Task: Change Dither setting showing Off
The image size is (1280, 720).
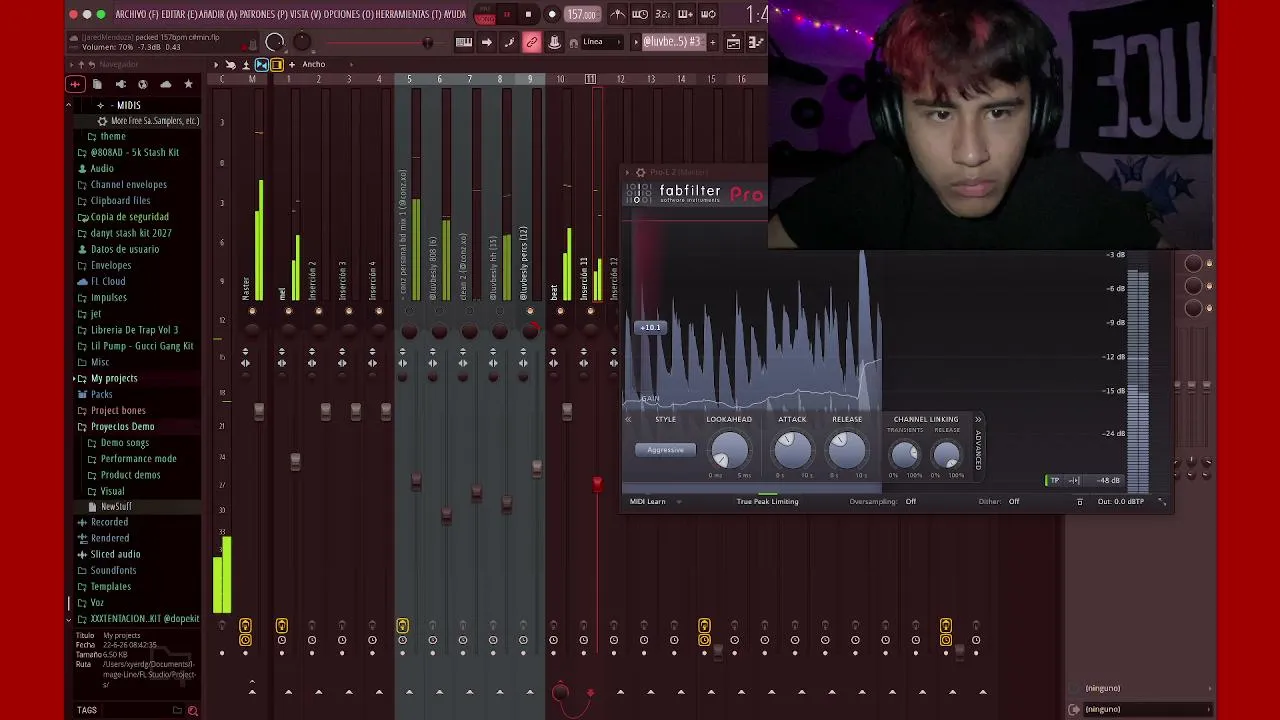Action: [1014, 501]
